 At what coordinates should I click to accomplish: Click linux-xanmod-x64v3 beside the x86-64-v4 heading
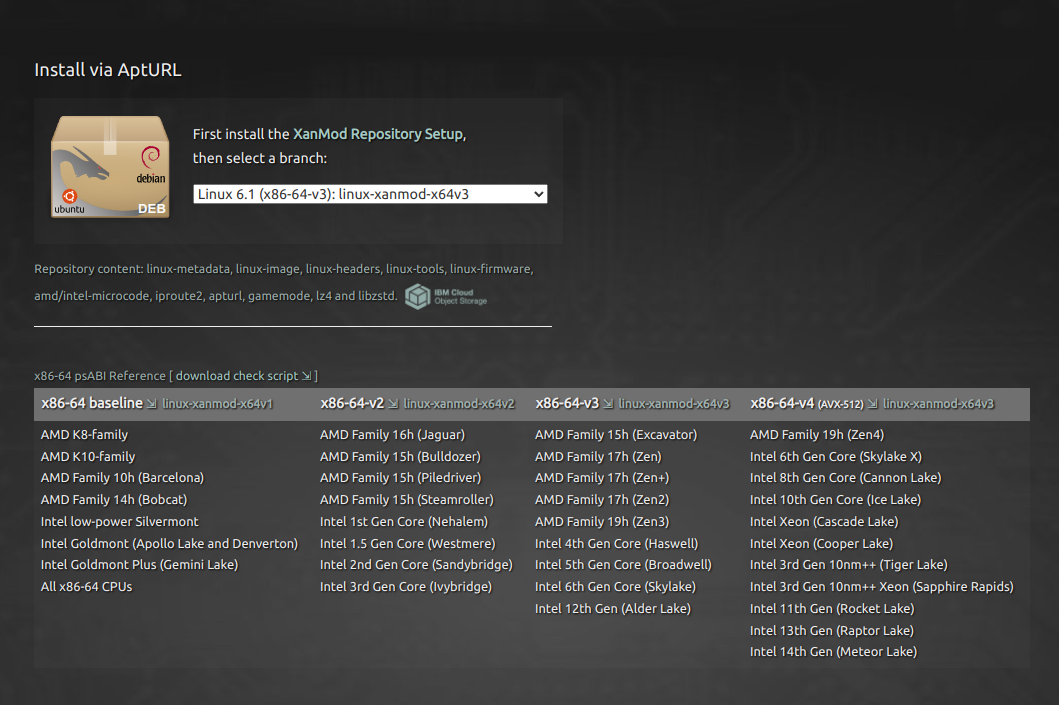tap(939, 404)
